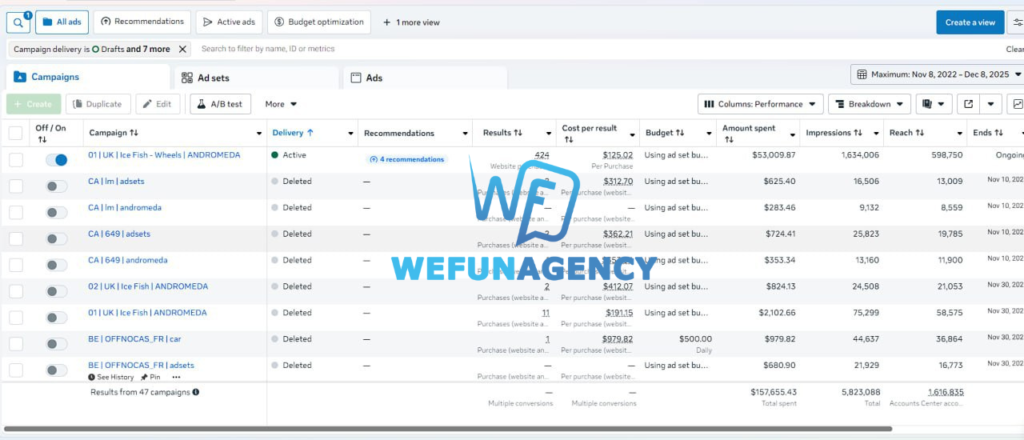Open the view settings sliders icon
This screenshot has height=440, width=1024.
[1017, 22]
